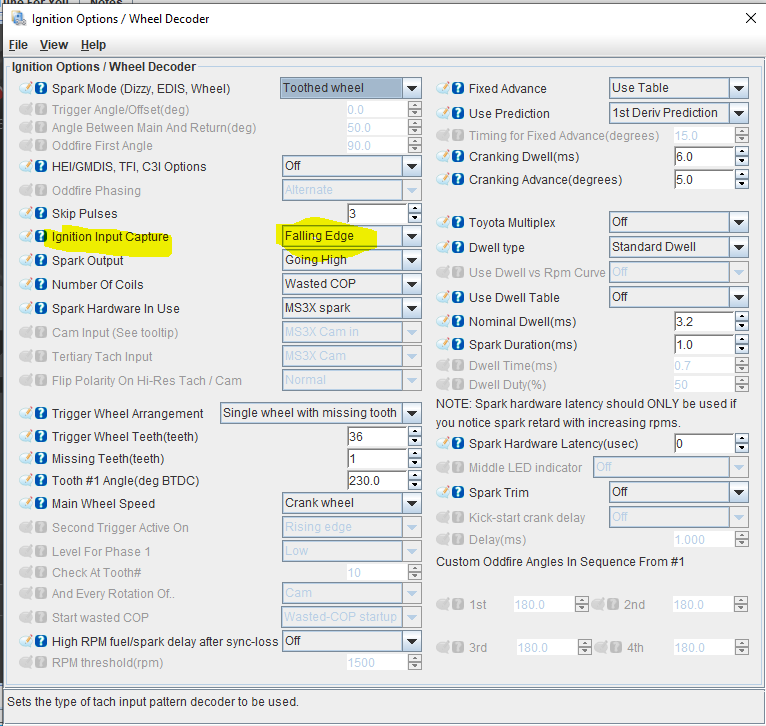Open help icon for Trigger Wheel Teeth
This screenshot has width=766, height=726.
click(x=41, y=437)
